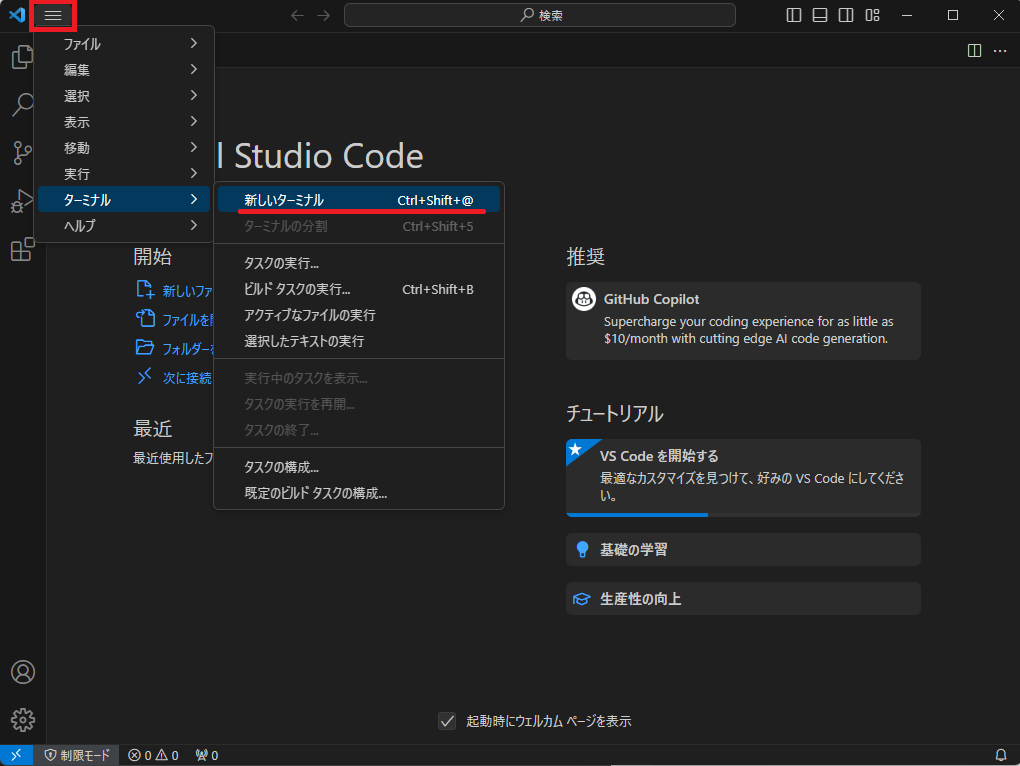This screenshot has width=1020, height=766.
Task: Open the Search view in activity bar
Action: click(23, 104)
